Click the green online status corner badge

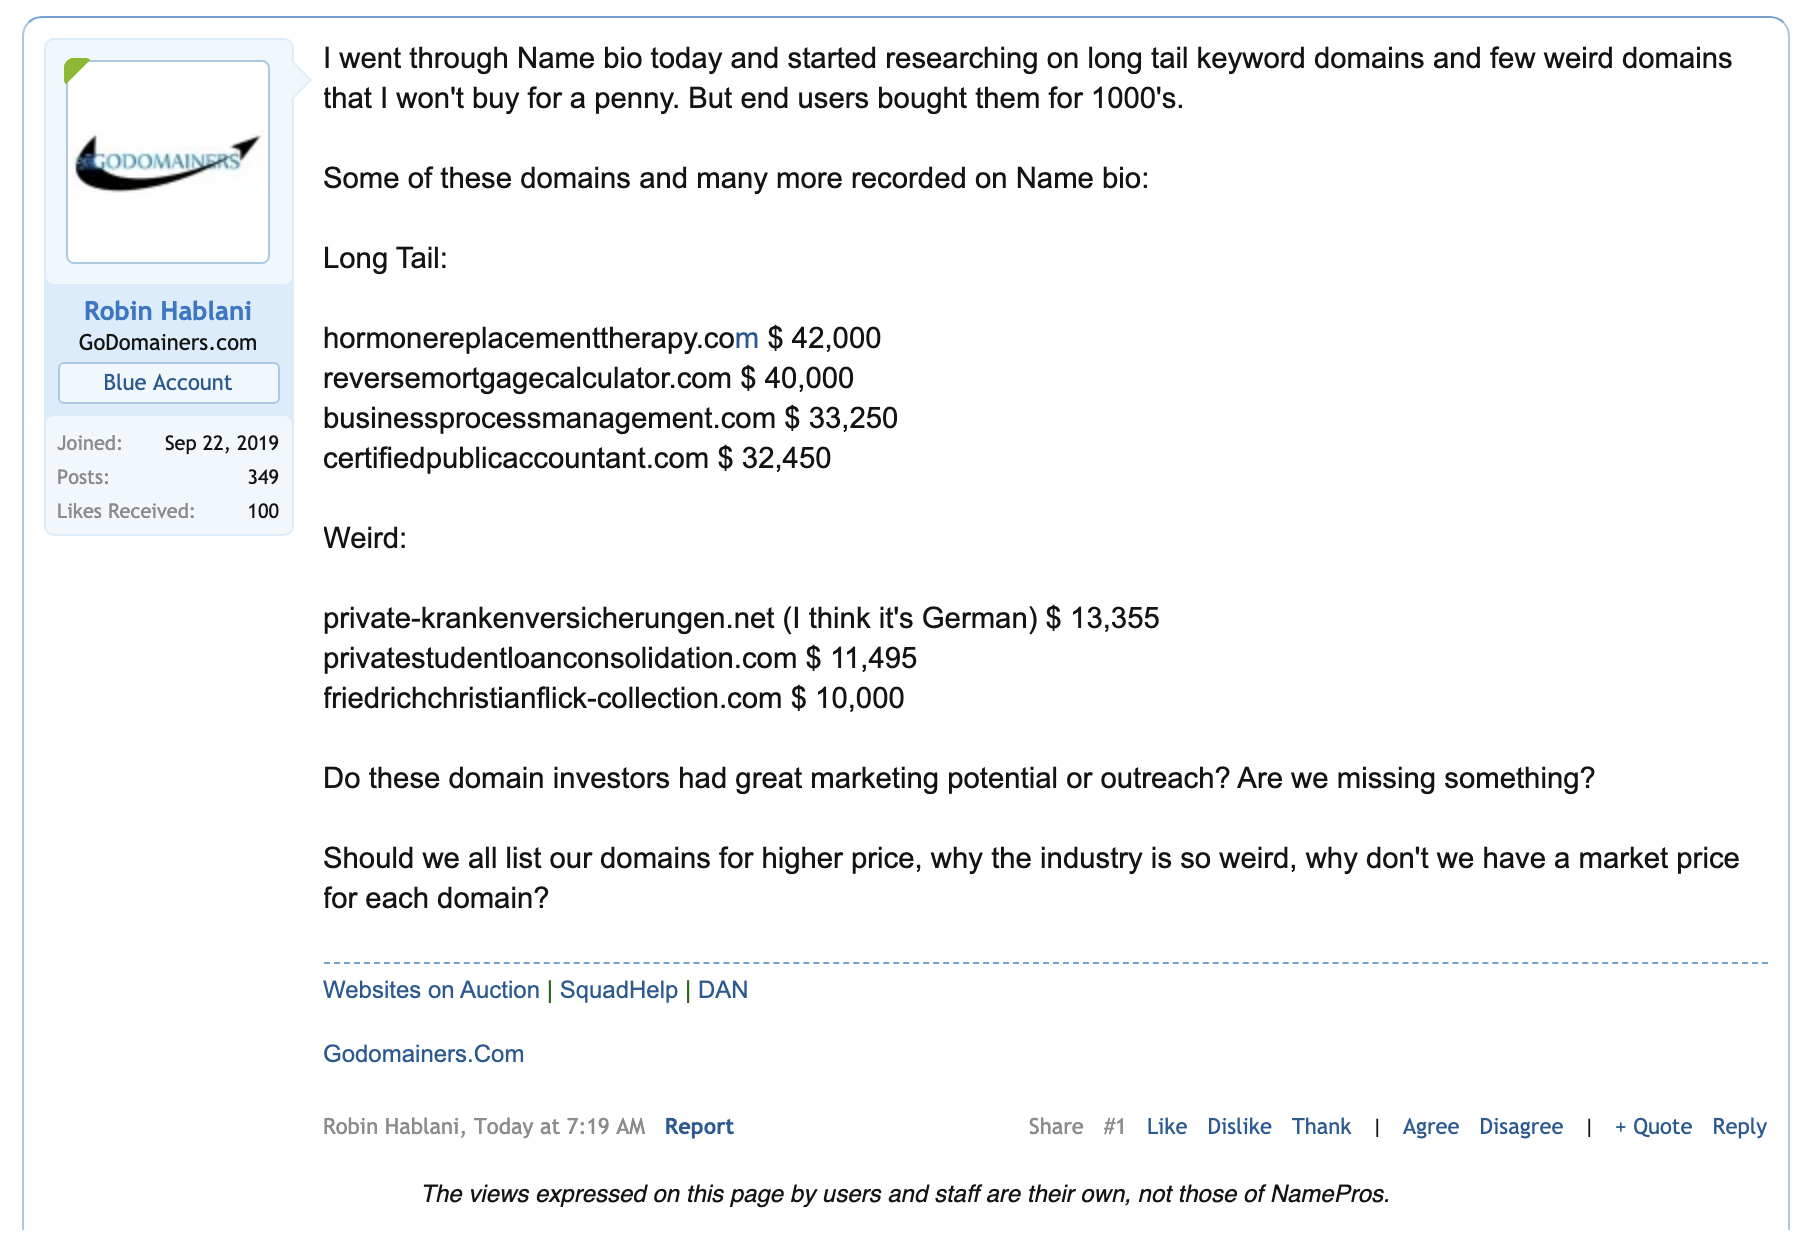(x=74, y=69)
